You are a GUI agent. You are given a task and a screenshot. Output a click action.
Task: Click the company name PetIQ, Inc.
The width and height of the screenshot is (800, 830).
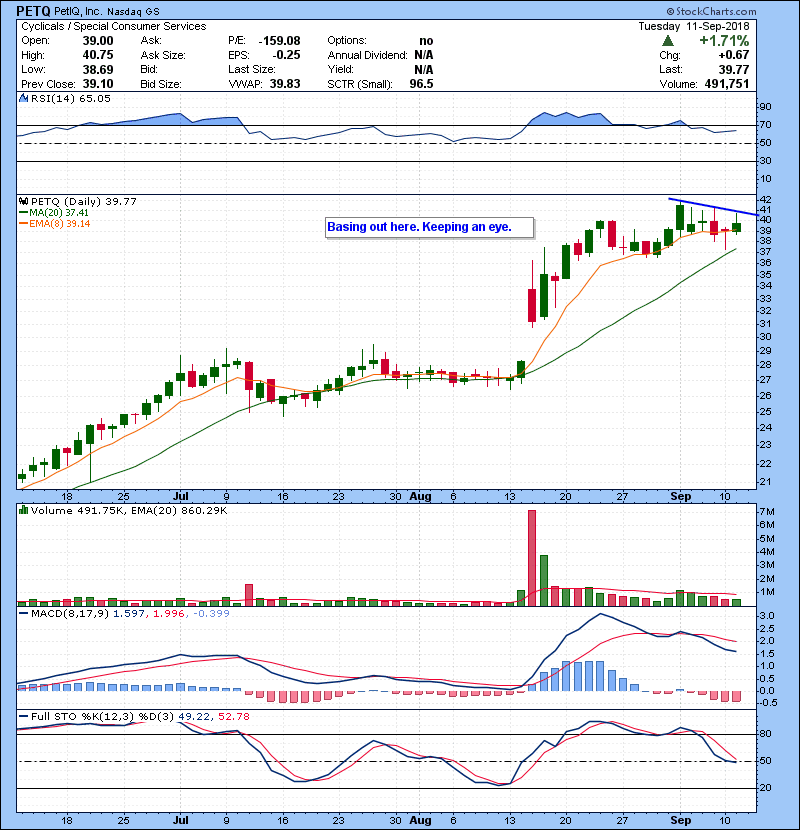78,12
